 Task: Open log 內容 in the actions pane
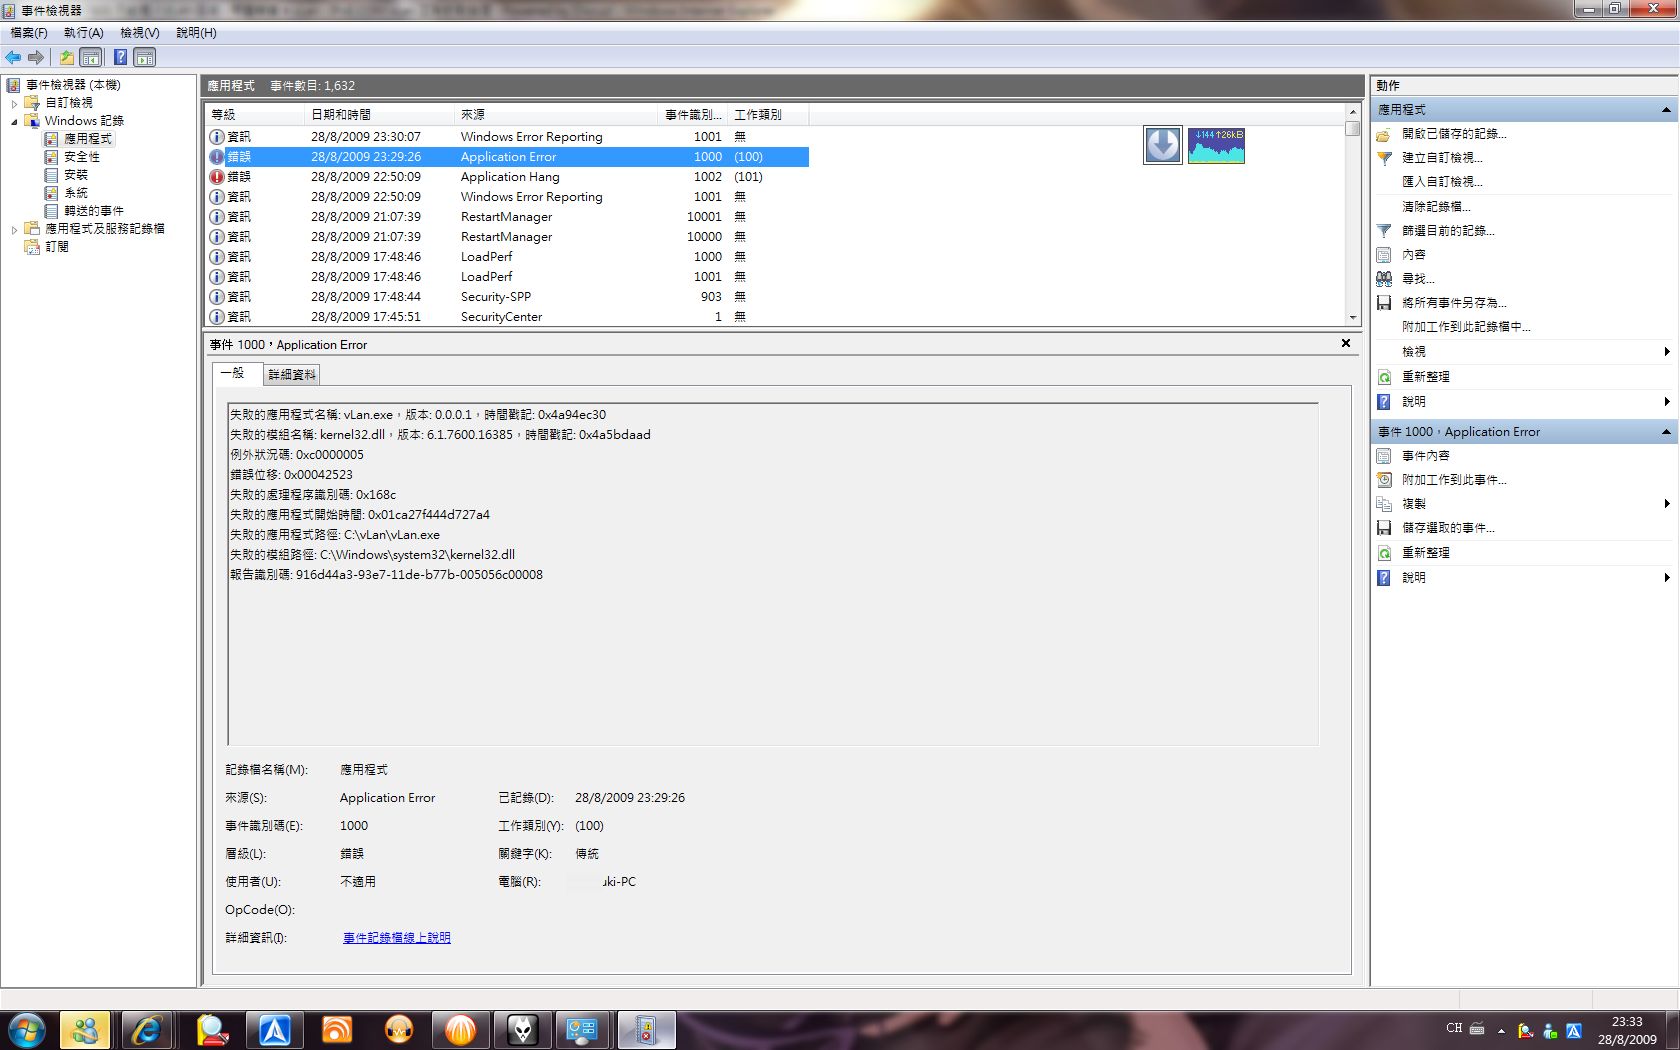click(1414, 255)
